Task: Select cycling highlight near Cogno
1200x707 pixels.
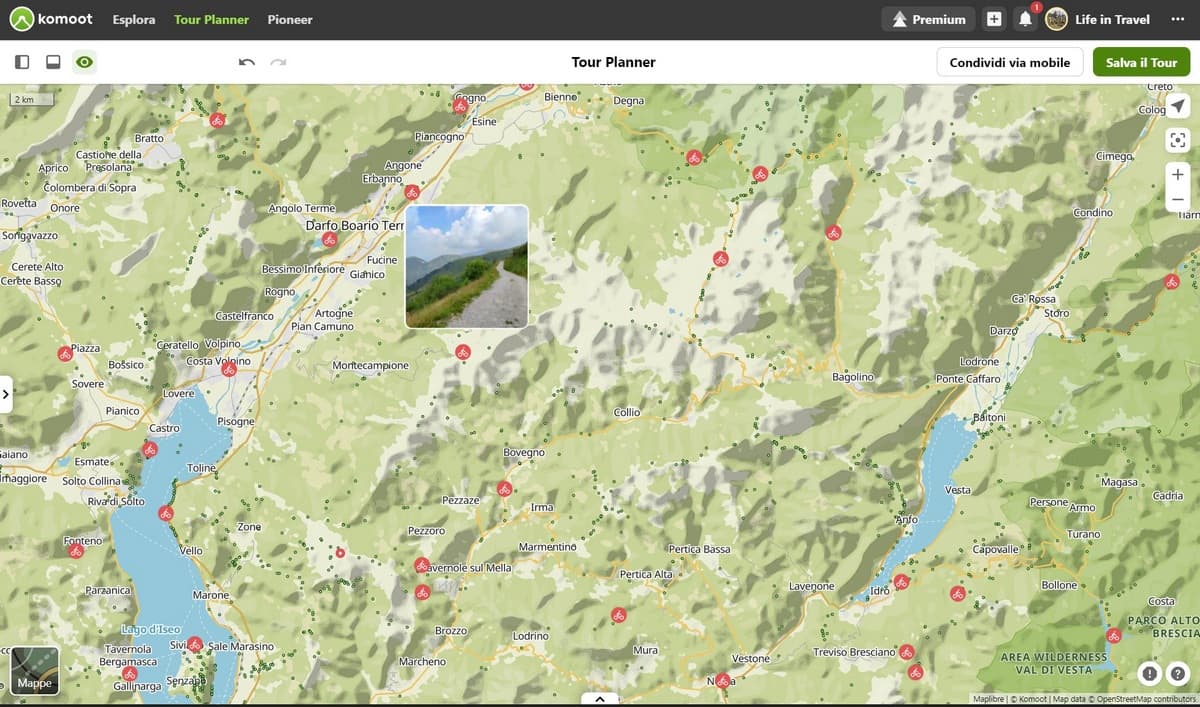Action: coord(460,106)
